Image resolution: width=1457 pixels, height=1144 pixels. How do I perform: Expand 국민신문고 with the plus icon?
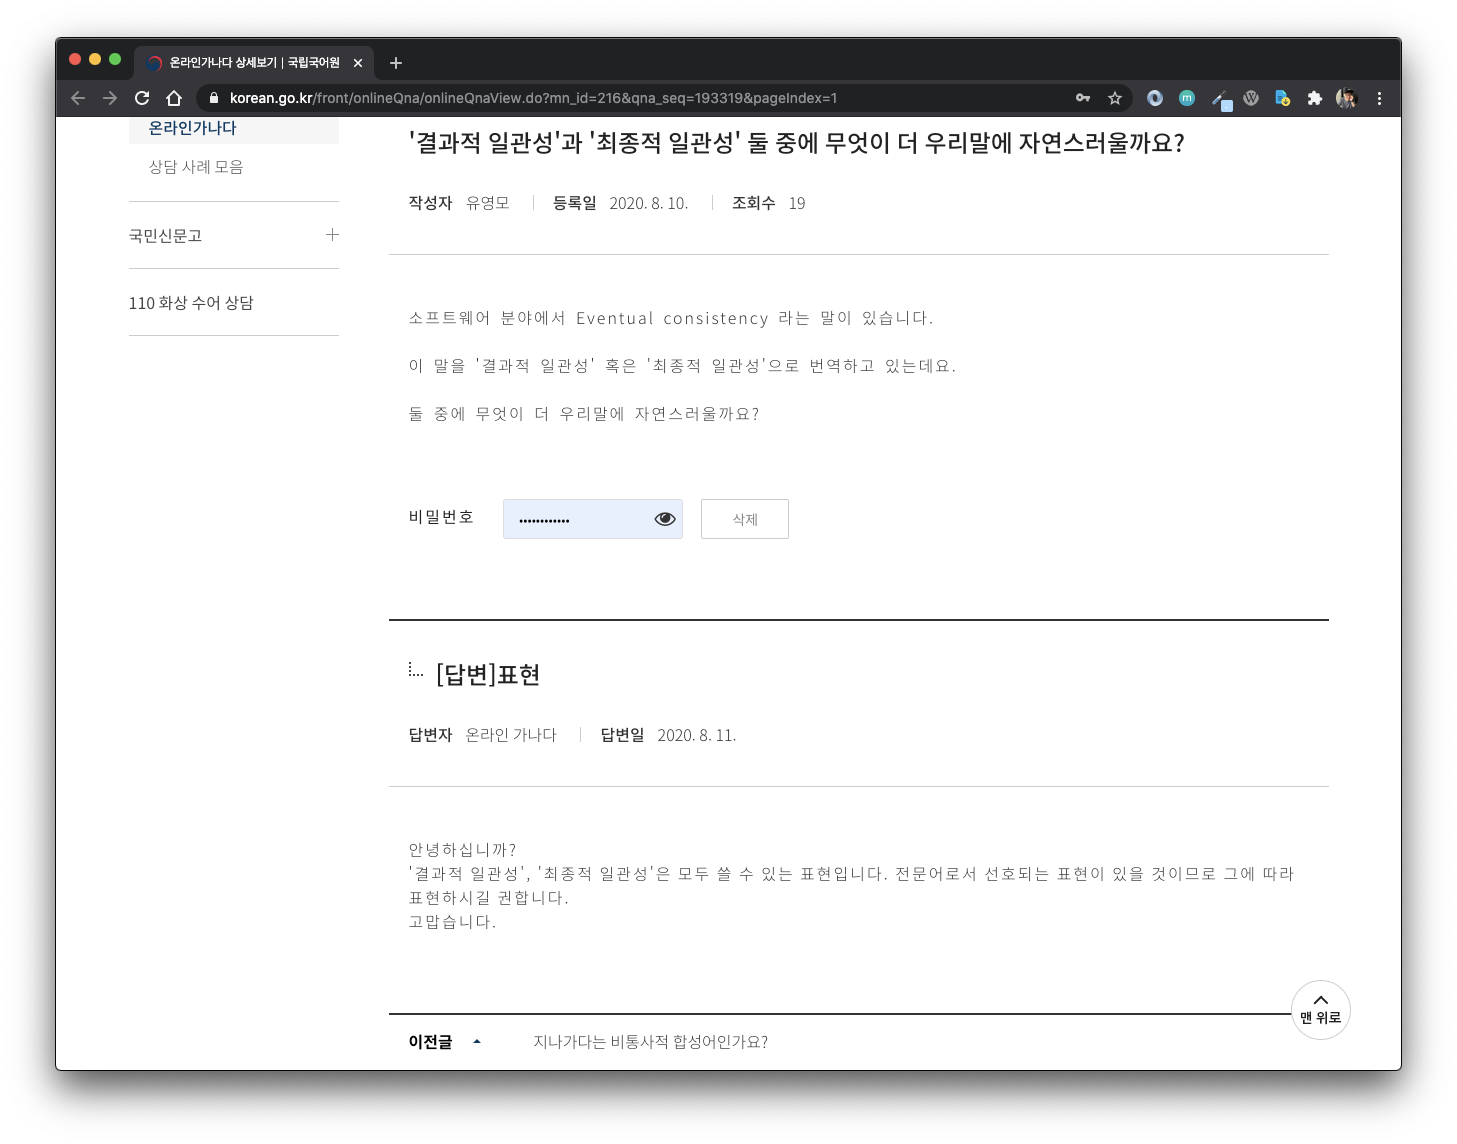pos(332,235)
